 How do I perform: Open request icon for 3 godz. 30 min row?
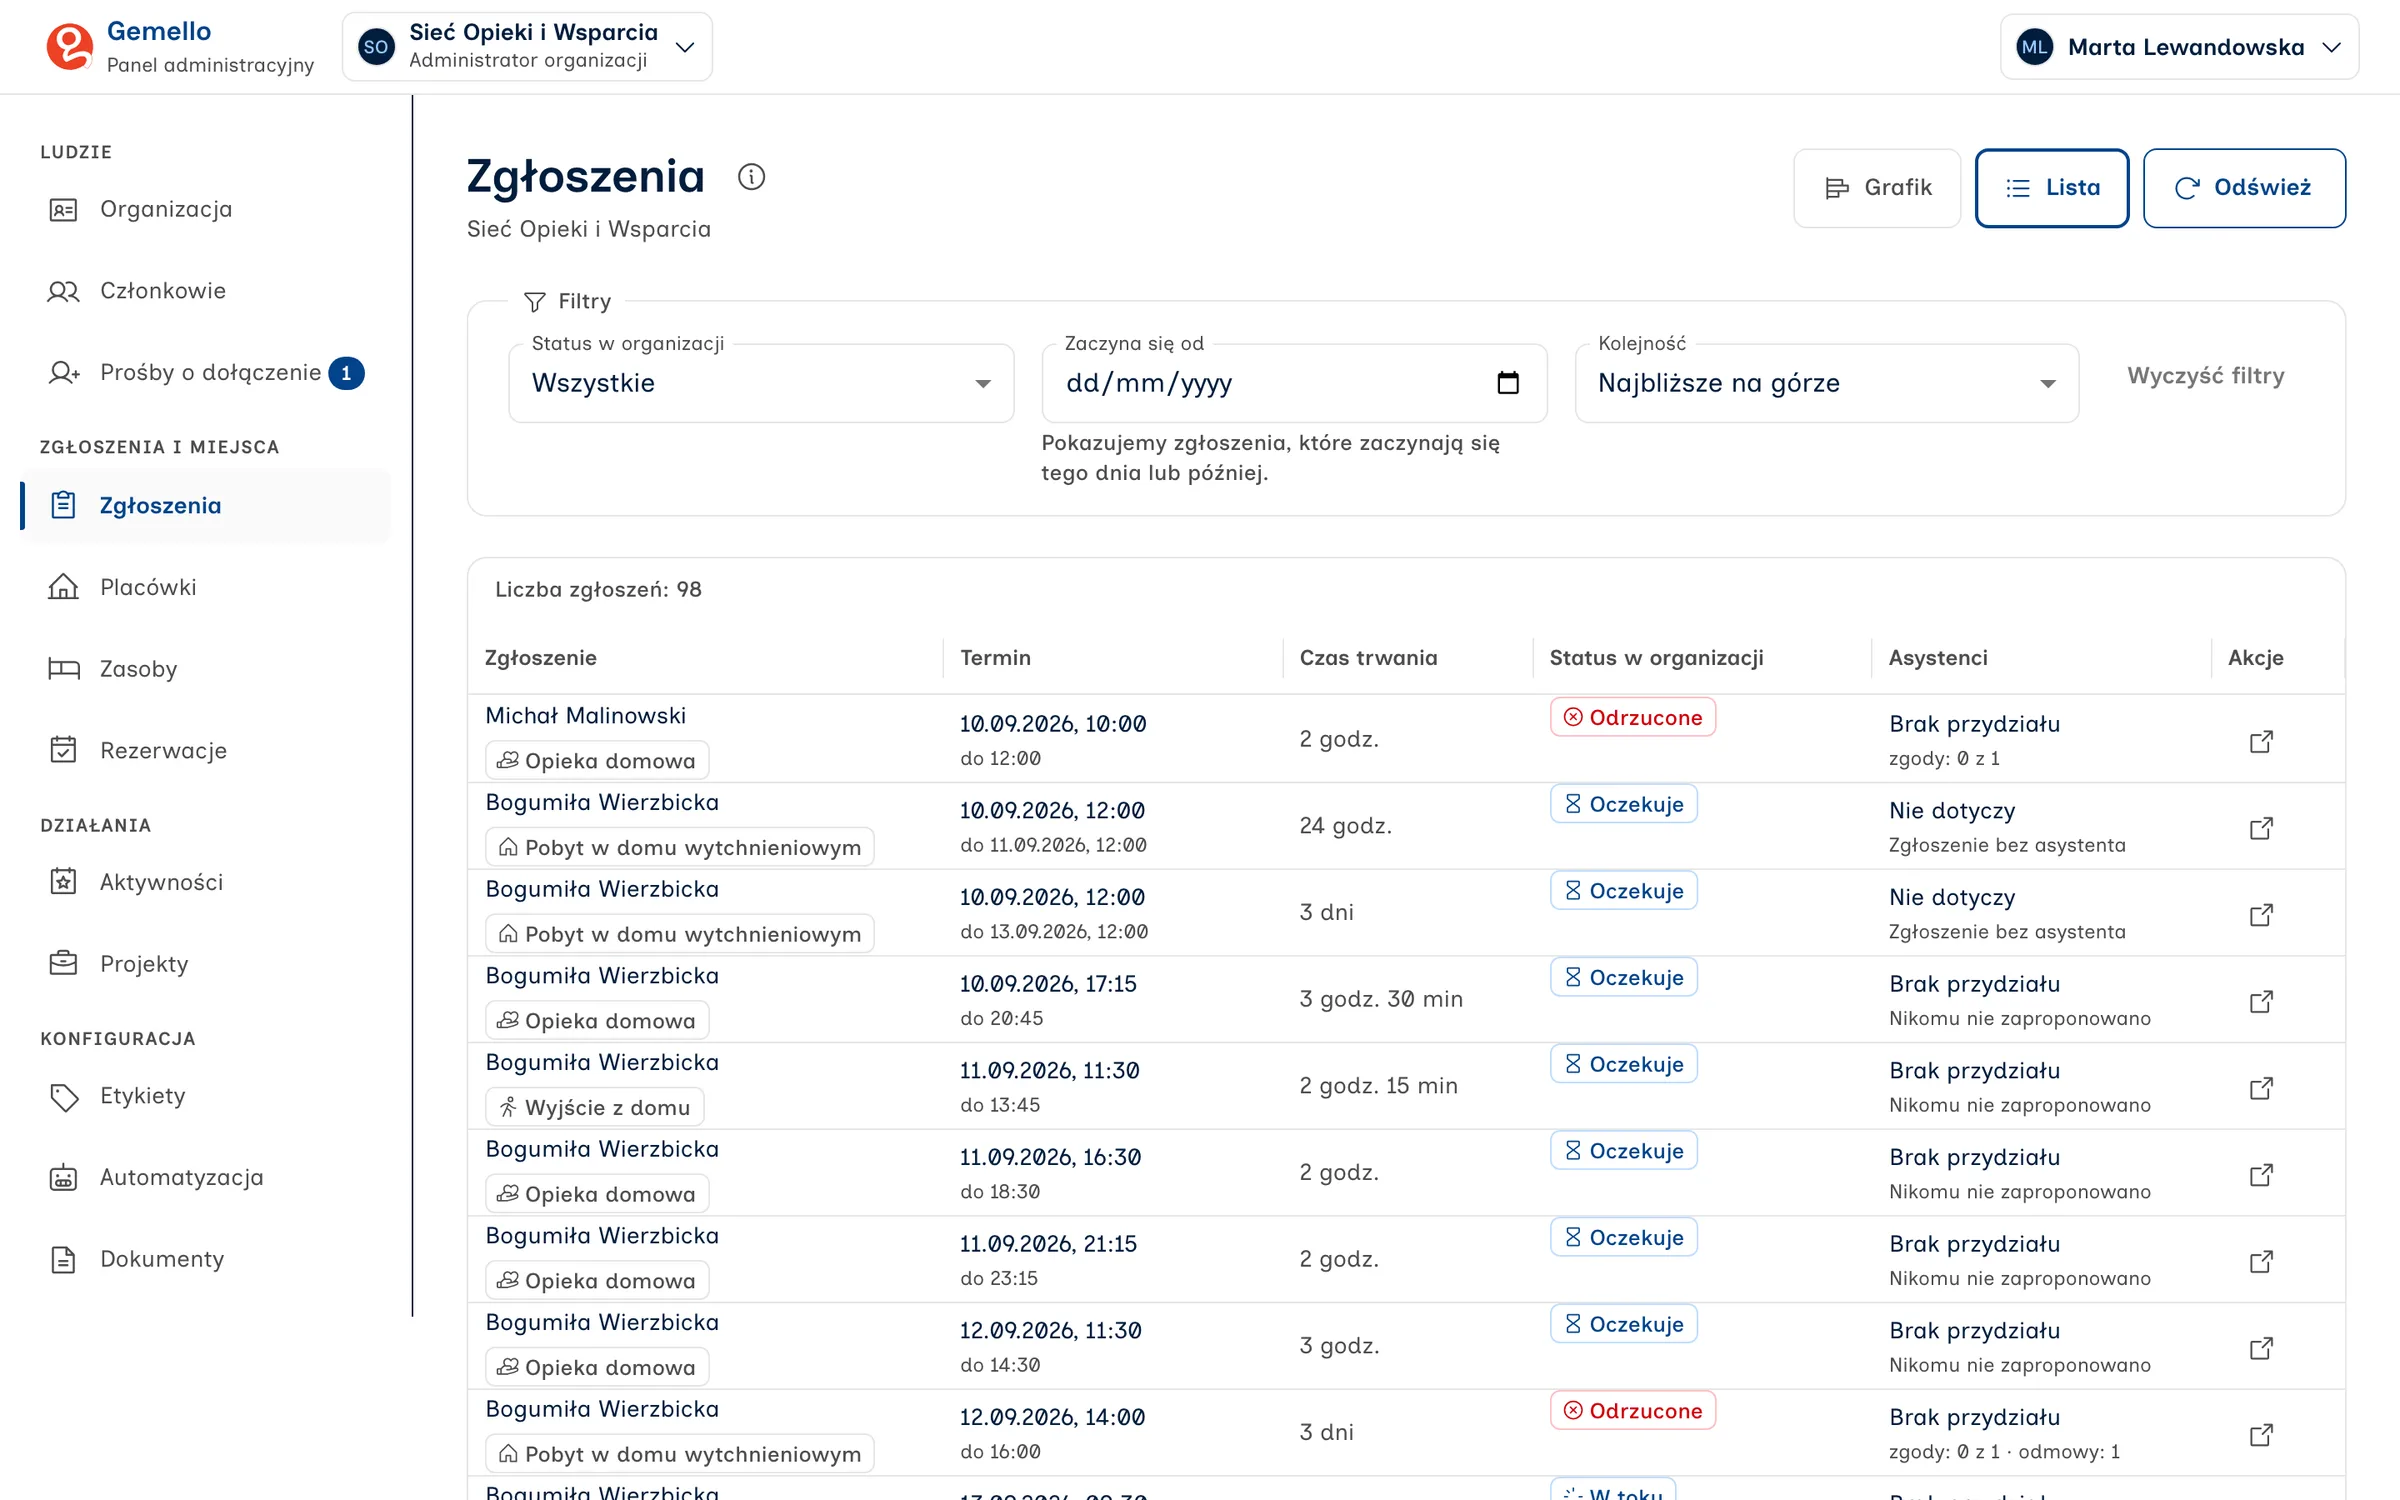point(2261,1001)
